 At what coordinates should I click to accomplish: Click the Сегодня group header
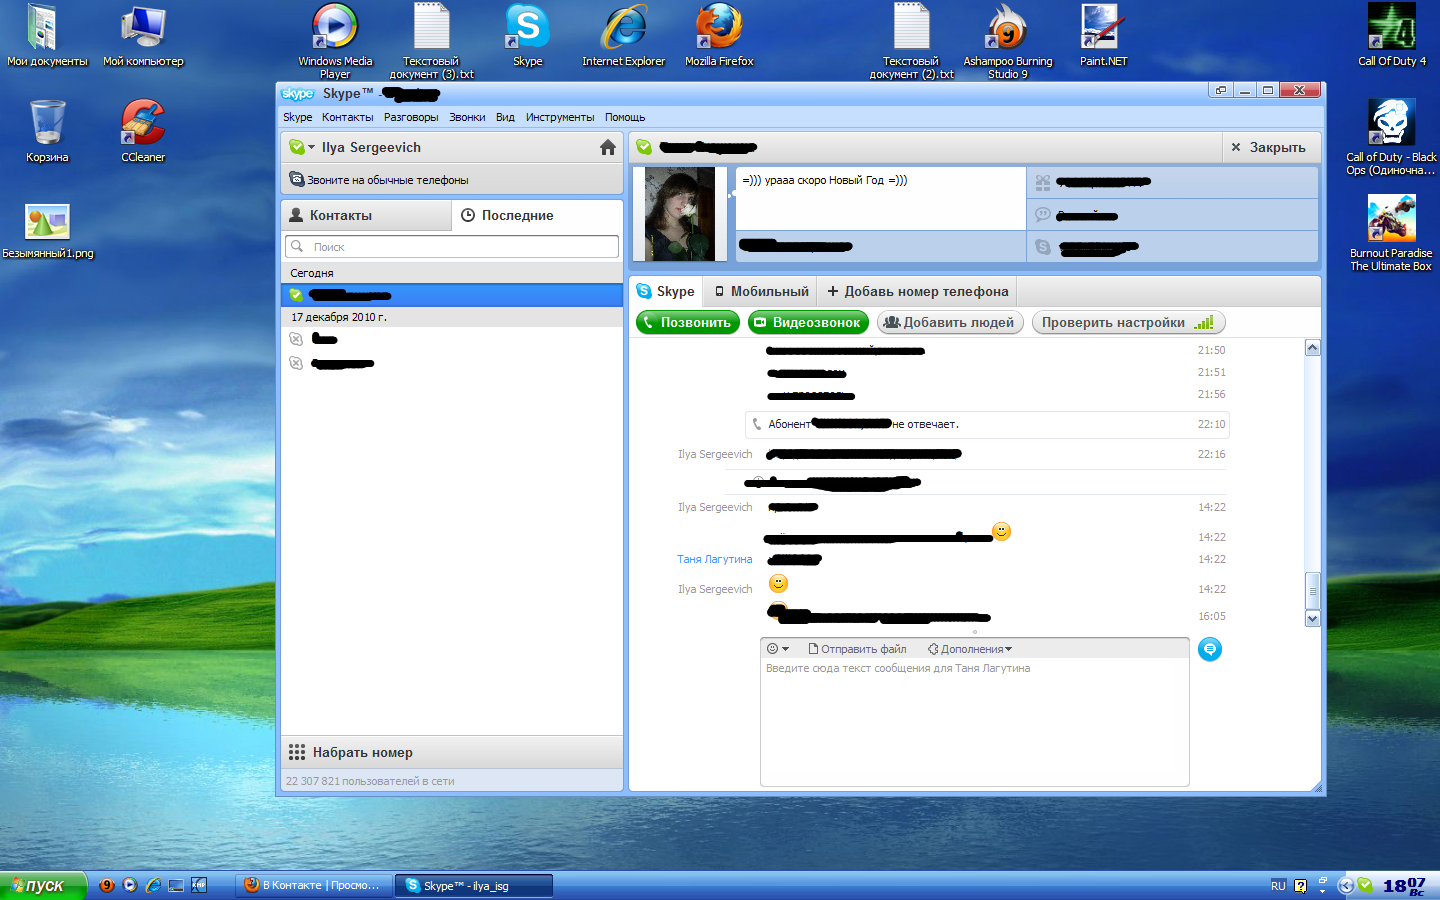452,272
